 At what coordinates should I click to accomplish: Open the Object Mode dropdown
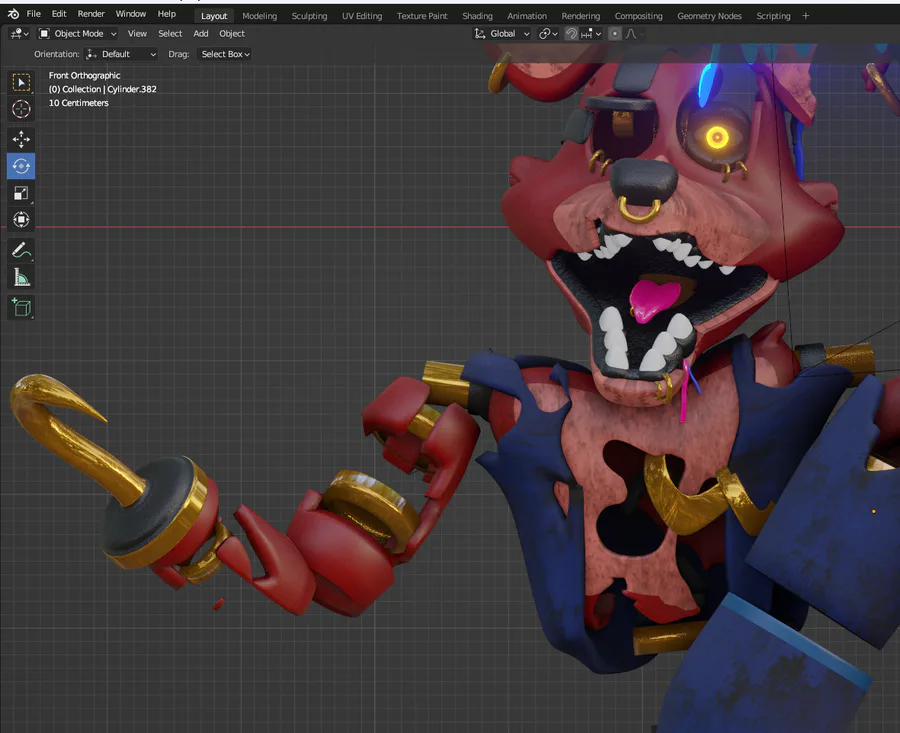click(77, 34)
